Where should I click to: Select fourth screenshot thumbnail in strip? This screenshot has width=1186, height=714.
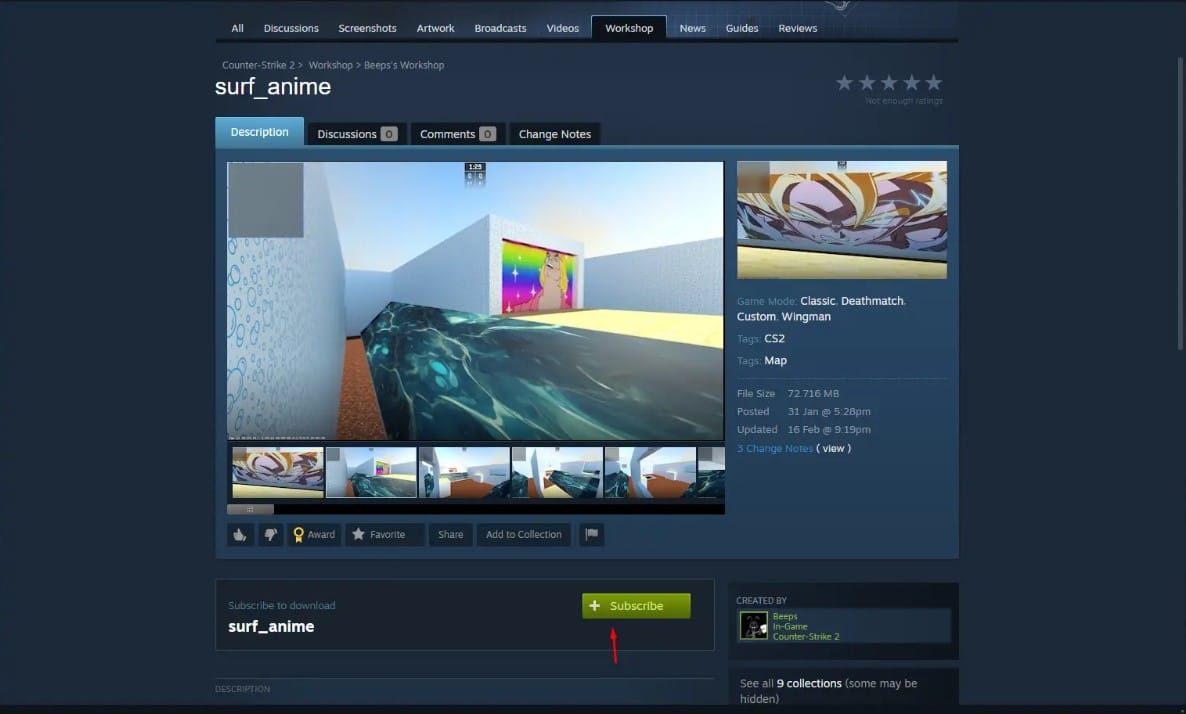click(557, 472)
